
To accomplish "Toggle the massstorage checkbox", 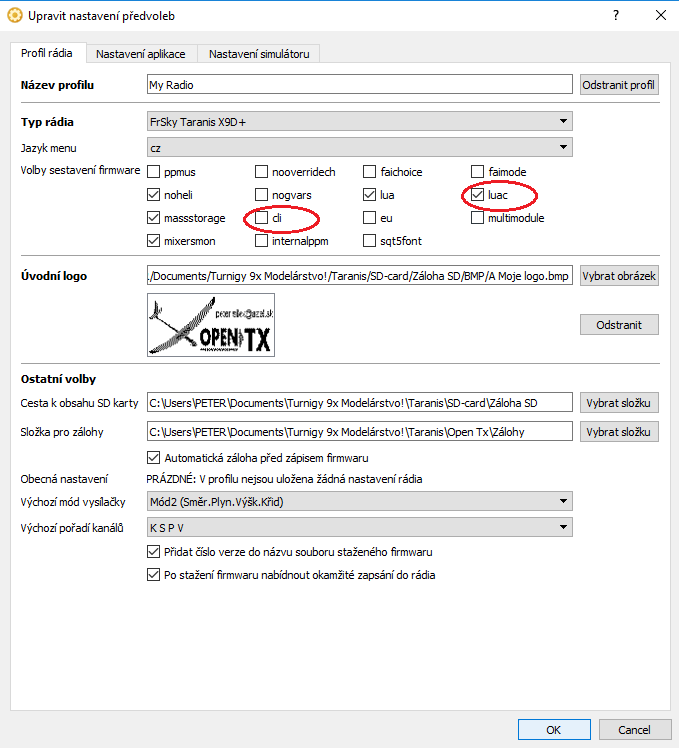I will pos(154,217).
